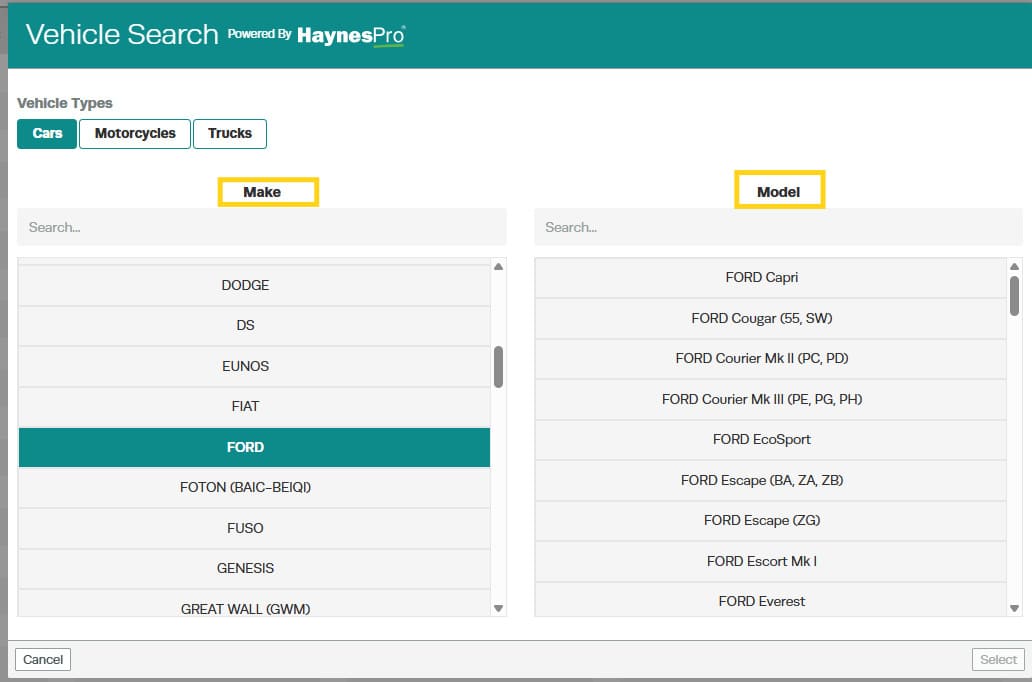Choose GENESIS in the Make list
The image size is (1032, 682).
click(x=254, y=569)
